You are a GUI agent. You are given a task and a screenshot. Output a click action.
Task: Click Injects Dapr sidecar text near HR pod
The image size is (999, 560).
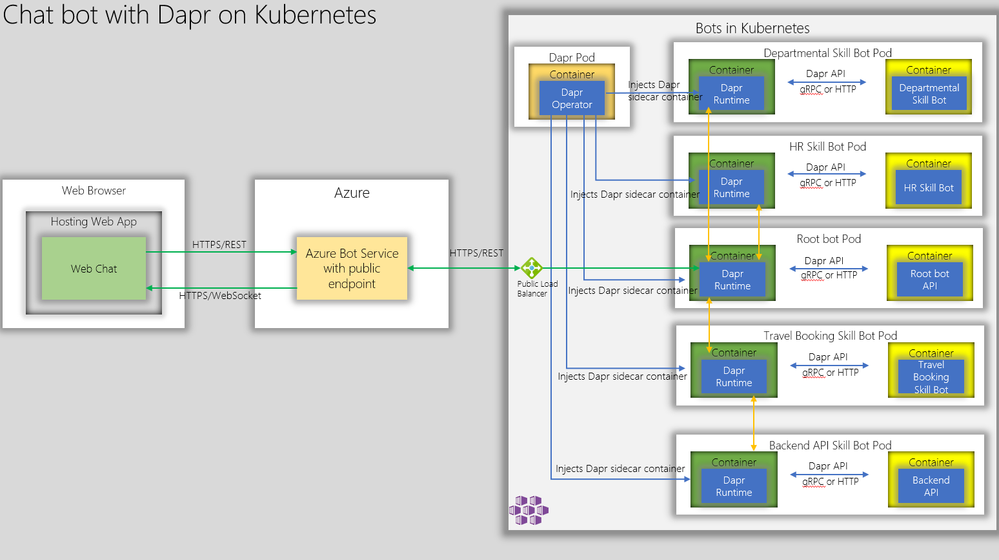coord(635,194)
